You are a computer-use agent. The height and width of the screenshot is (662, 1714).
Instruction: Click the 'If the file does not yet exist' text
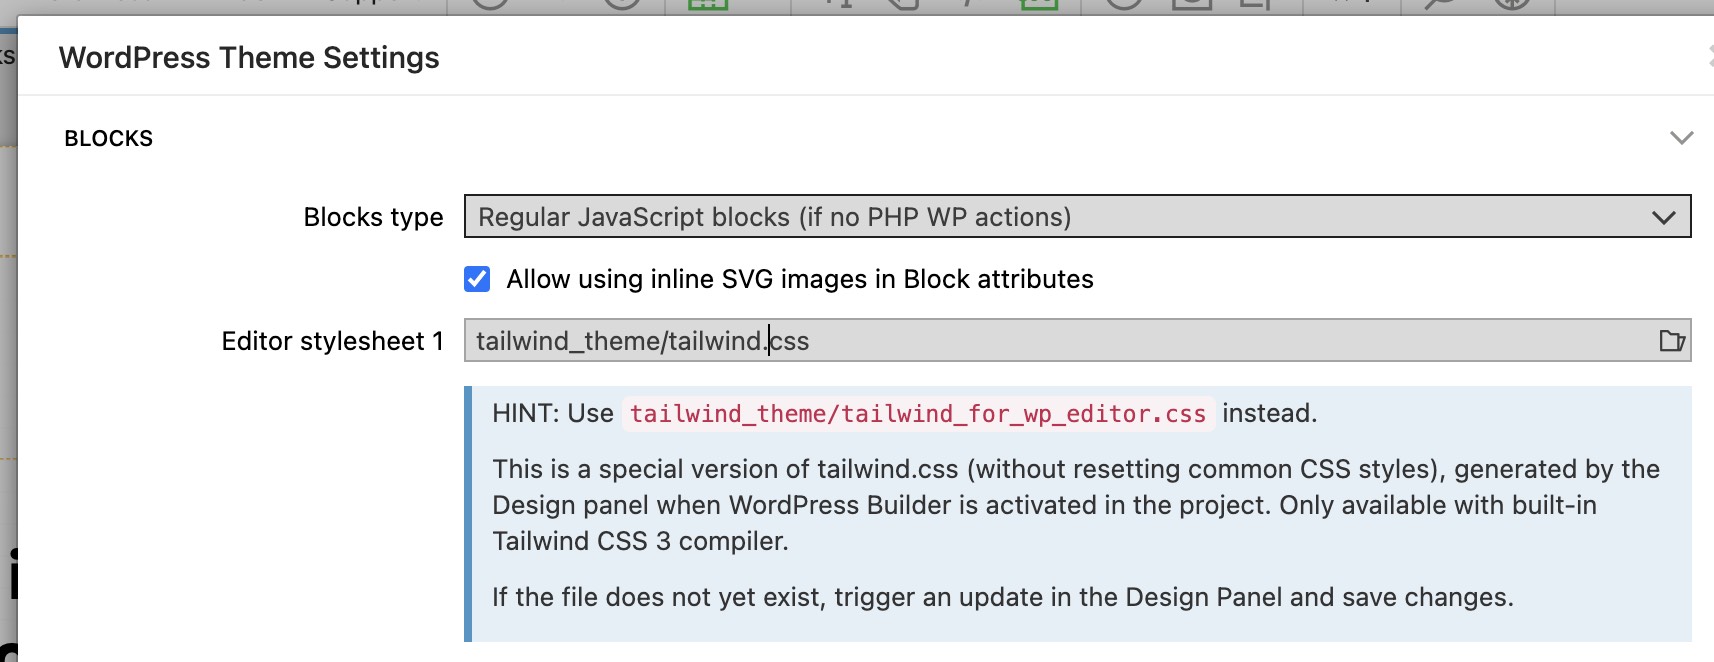(x=1003, y=597)
